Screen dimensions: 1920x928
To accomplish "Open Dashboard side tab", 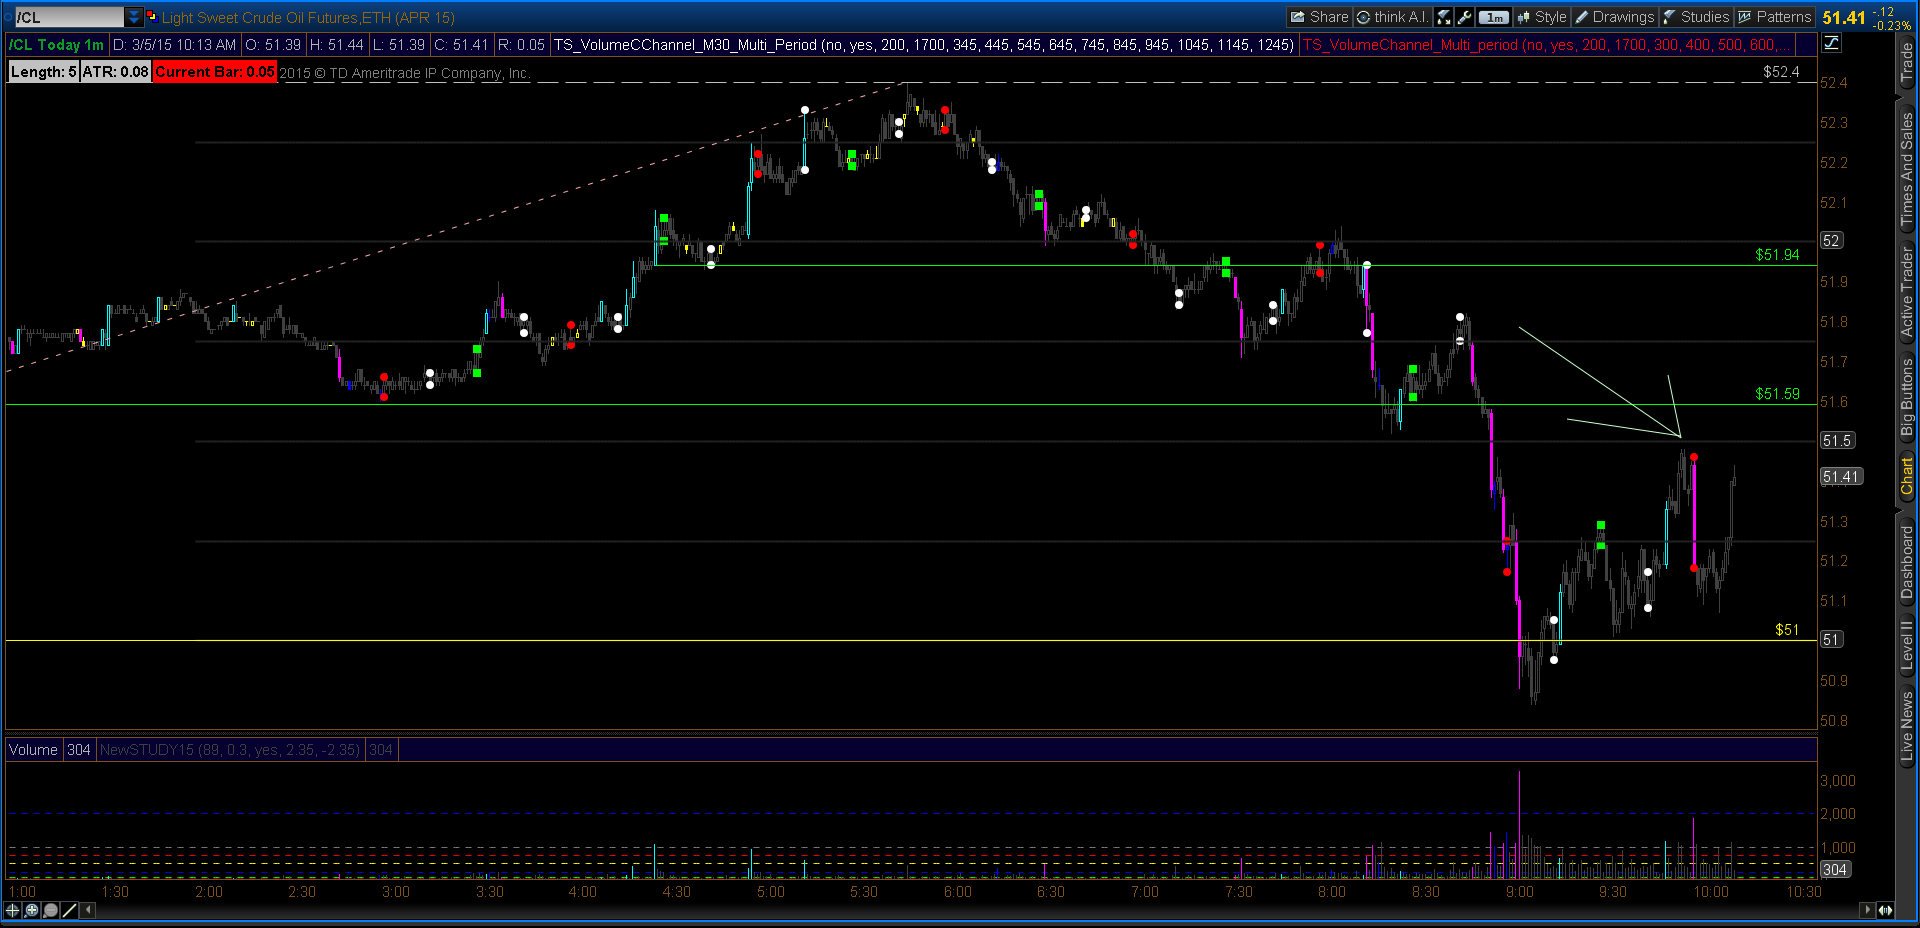I will [x=1907, y=562].
